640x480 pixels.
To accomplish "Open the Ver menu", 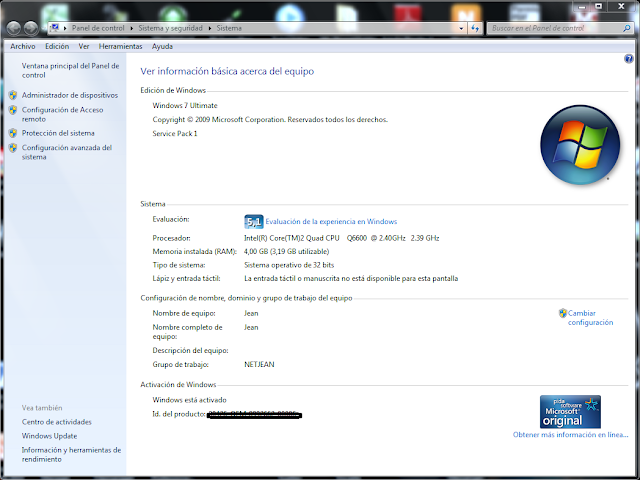I will [84, 47].
